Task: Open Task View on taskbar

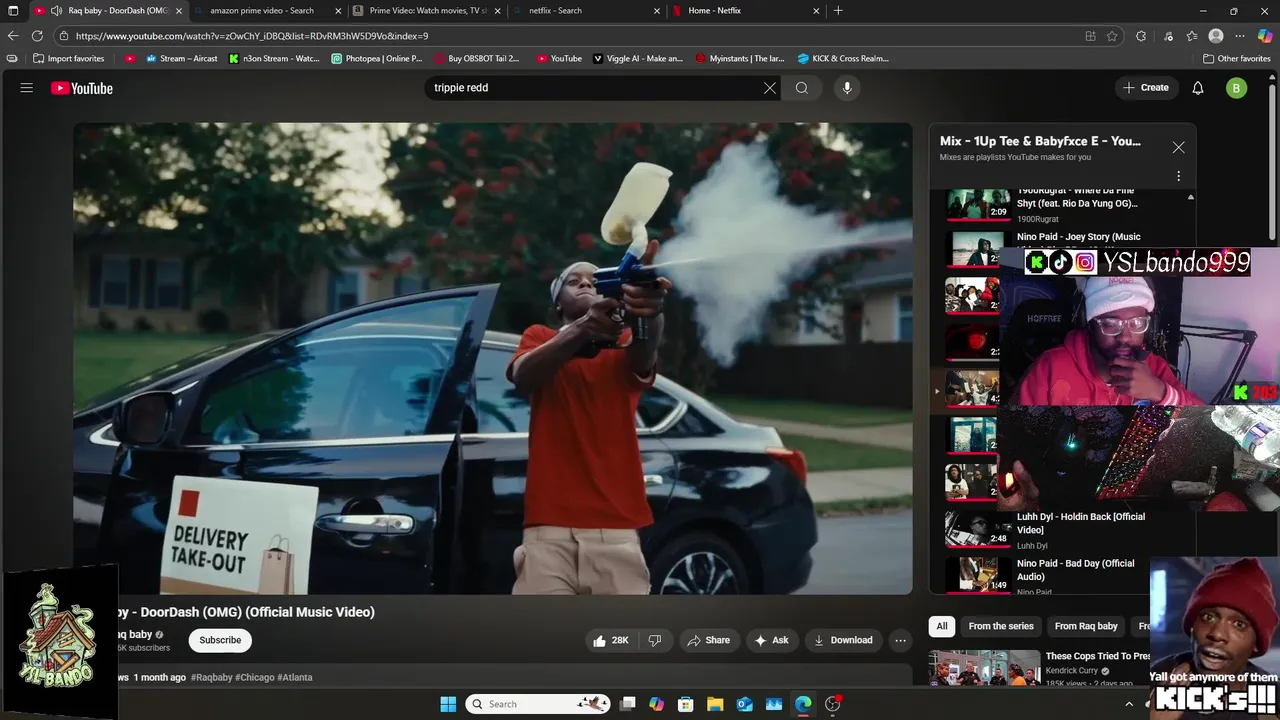Action: (628, 704)
